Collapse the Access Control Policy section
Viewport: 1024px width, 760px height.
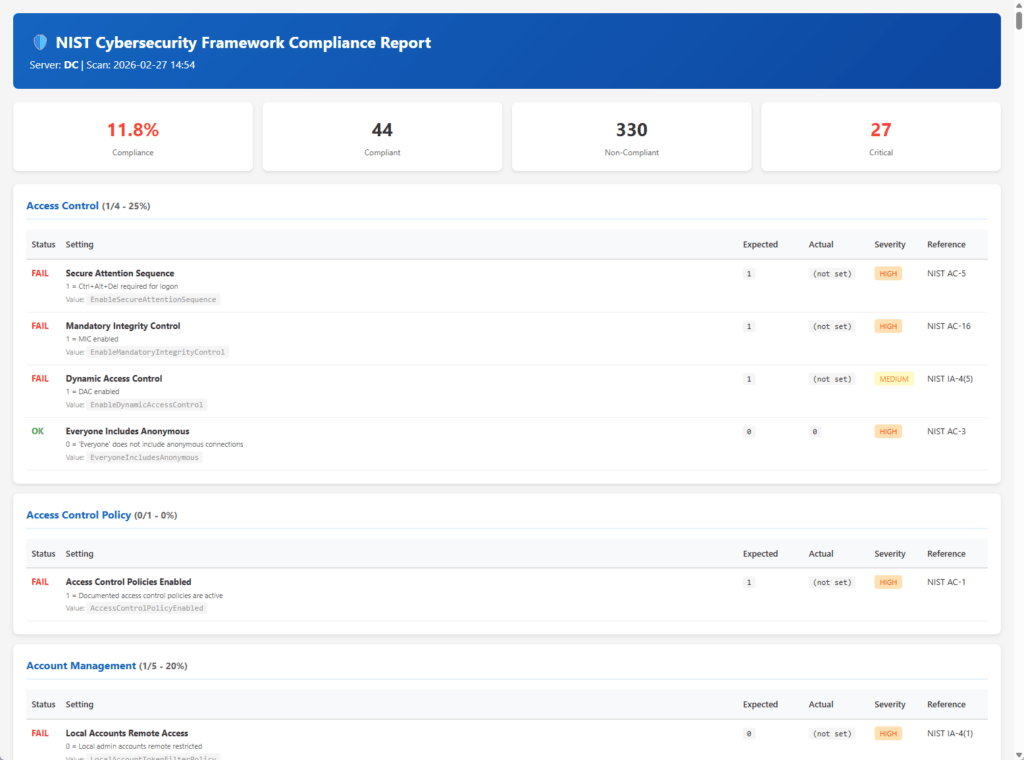coord(79,515)
